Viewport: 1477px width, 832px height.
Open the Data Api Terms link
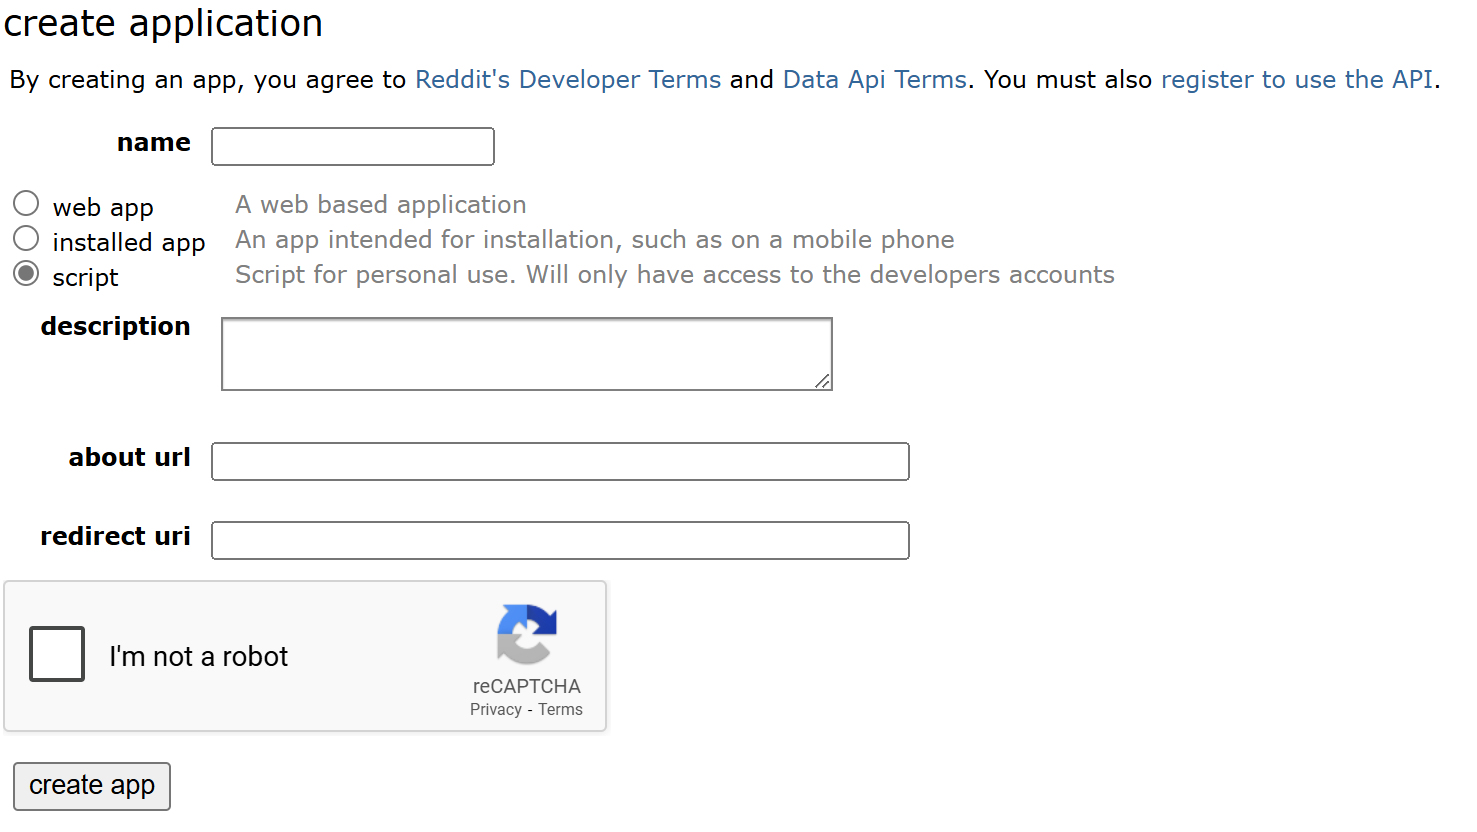874,80
